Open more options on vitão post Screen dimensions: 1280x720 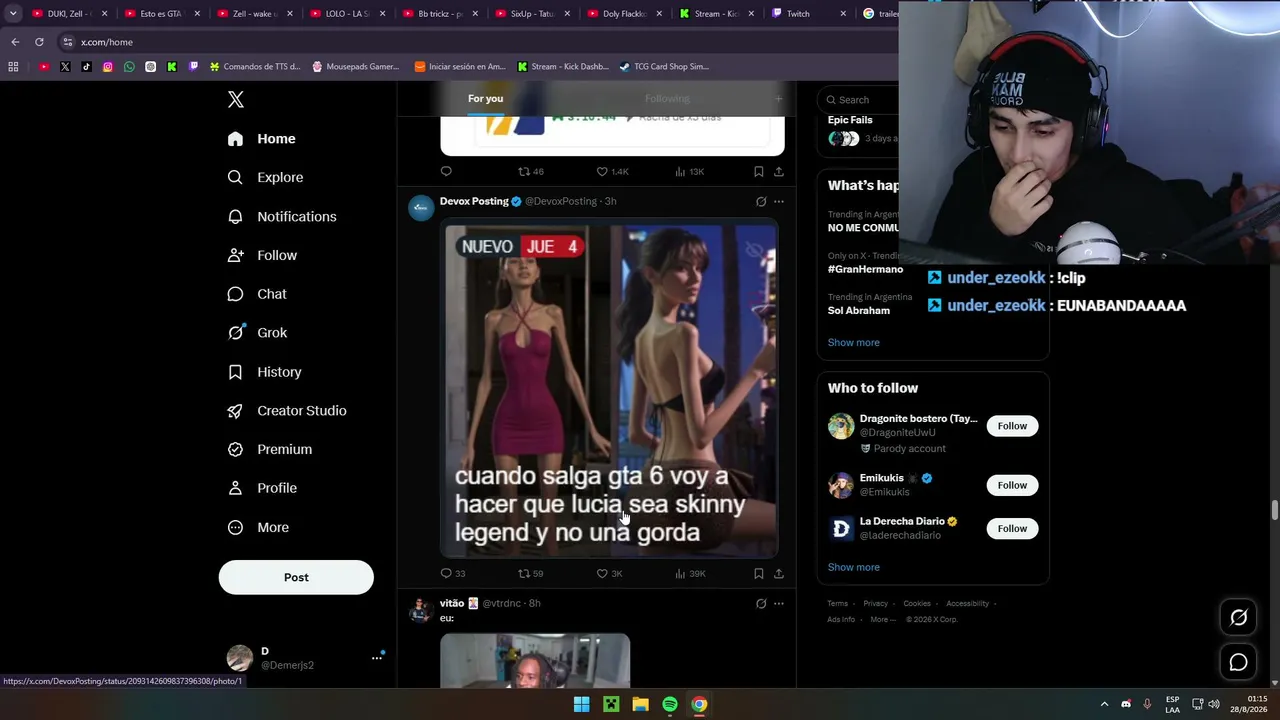[x=779, y=603]
